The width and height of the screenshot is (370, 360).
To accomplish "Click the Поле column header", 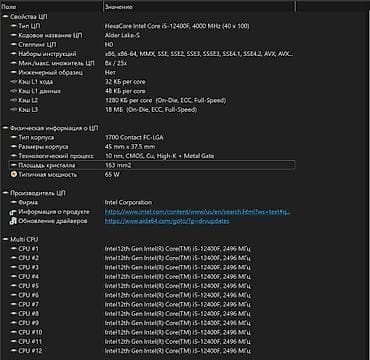I will [x=8, y=7].
